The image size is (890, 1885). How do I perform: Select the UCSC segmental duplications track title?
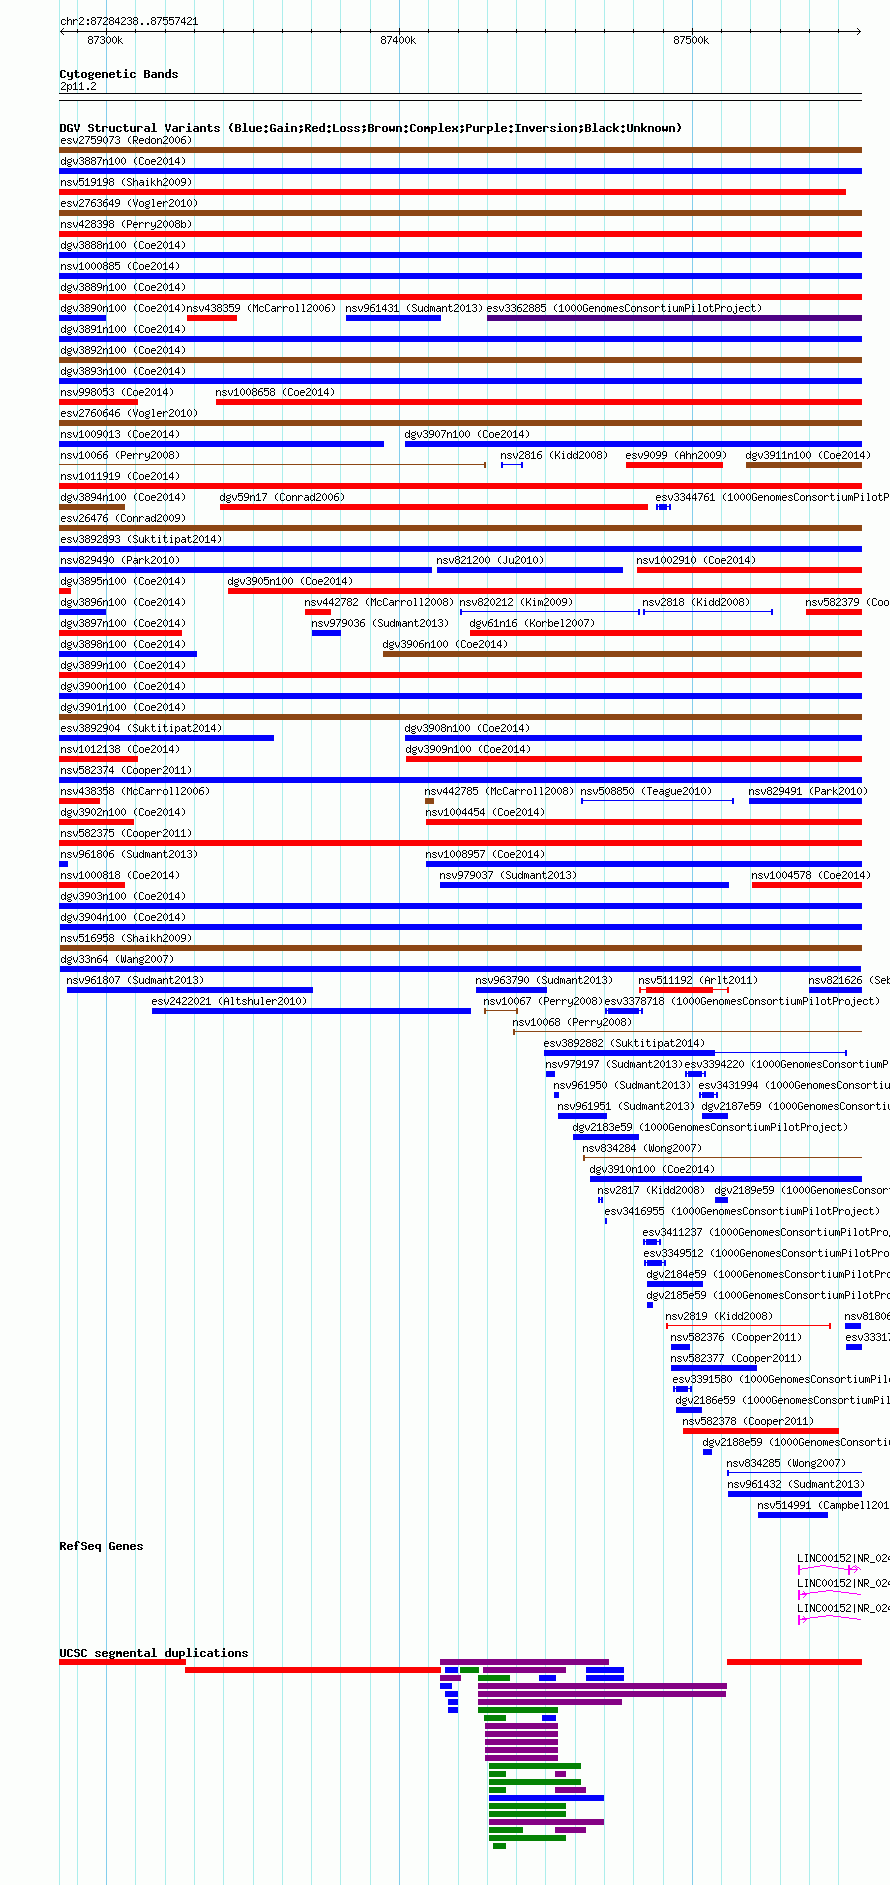coord(153,1653)
